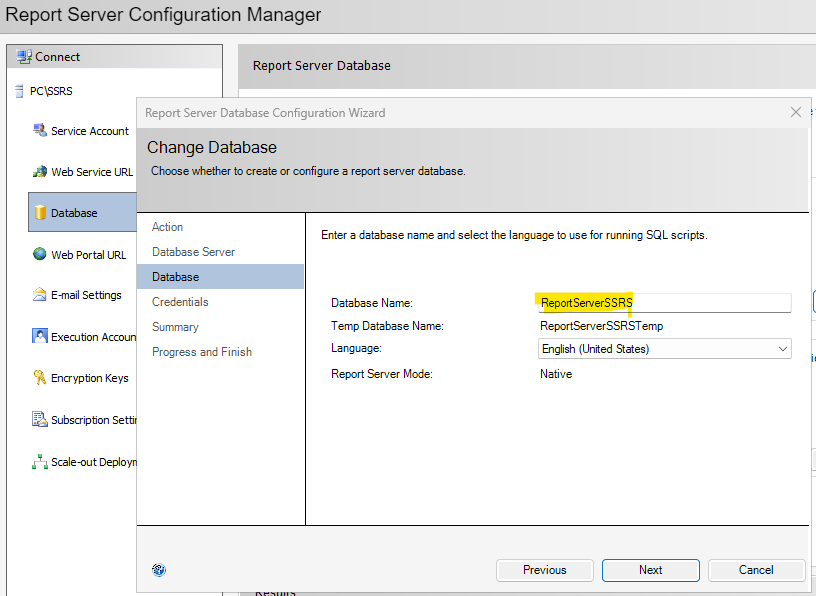
Task: Click the Web Service URL icon
Action: (x=40, y=171)
